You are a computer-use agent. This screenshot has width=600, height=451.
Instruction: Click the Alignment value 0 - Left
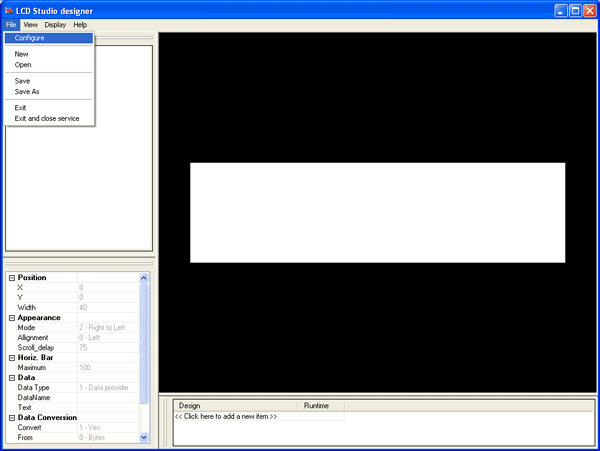click(x=108, y=337)
